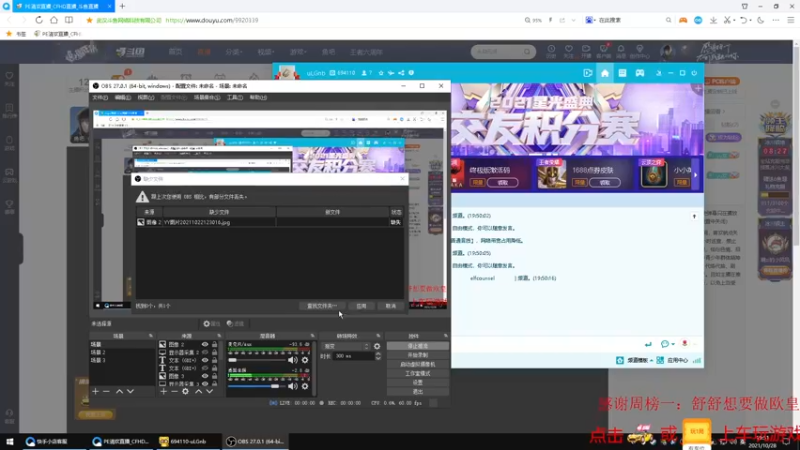Expand 频道模板 menu at YY window bottom
This screenshot has height=450, width=800.
pos(639,360)
